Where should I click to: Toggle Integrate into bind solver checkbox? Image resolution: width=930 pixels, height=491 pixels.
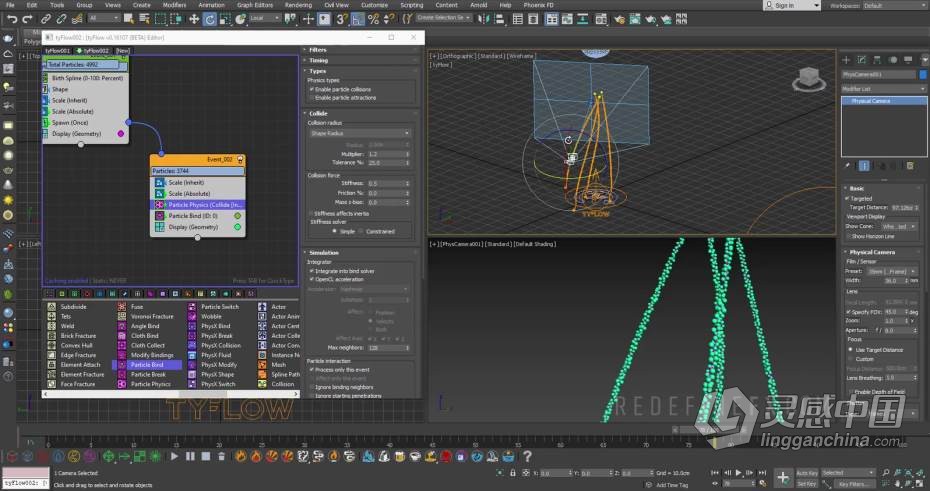tap(311, 271)
